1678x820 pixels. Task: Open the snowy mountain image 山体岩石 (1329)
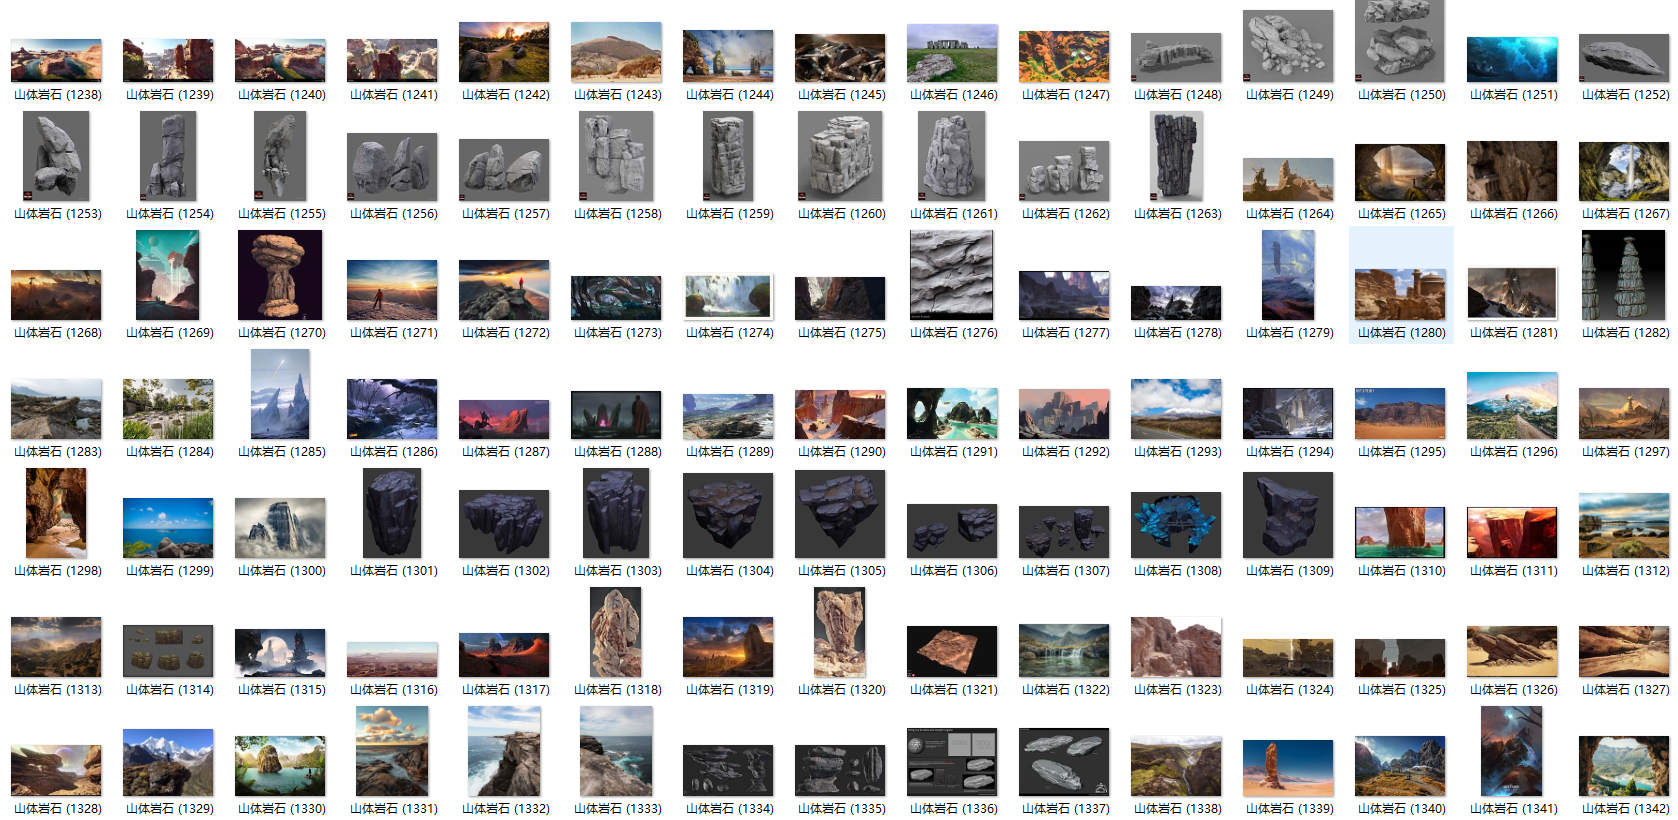(x=168, y=762)
